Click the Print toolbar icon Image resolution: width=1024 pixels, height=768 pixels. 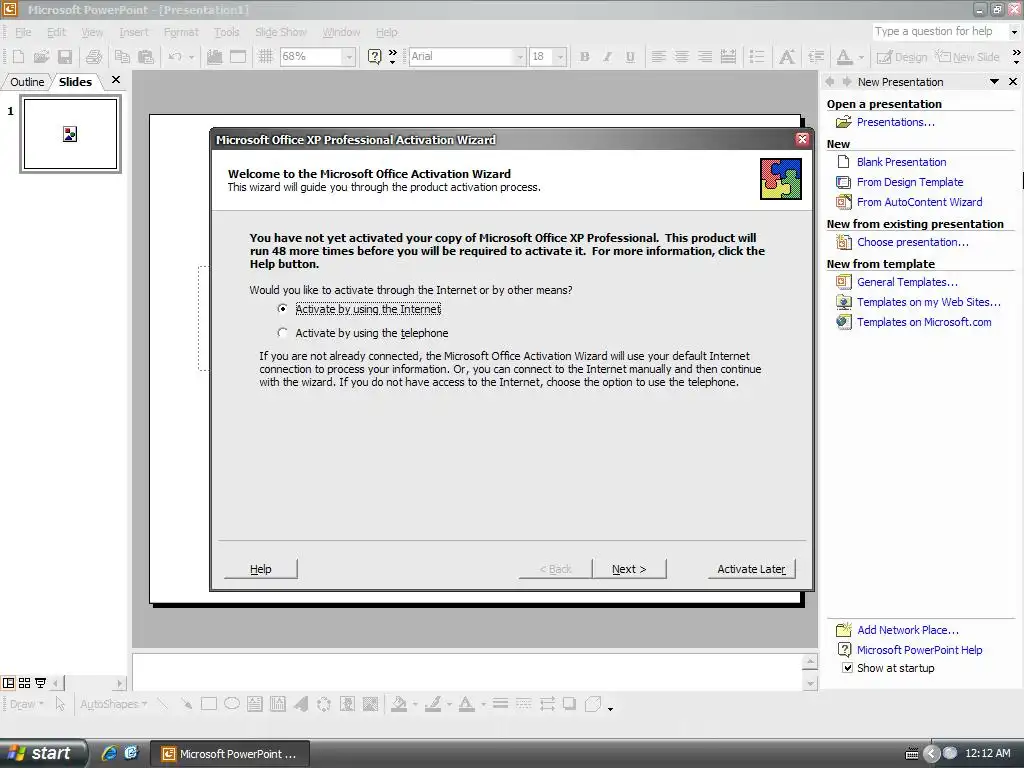(x=93, y=57)
